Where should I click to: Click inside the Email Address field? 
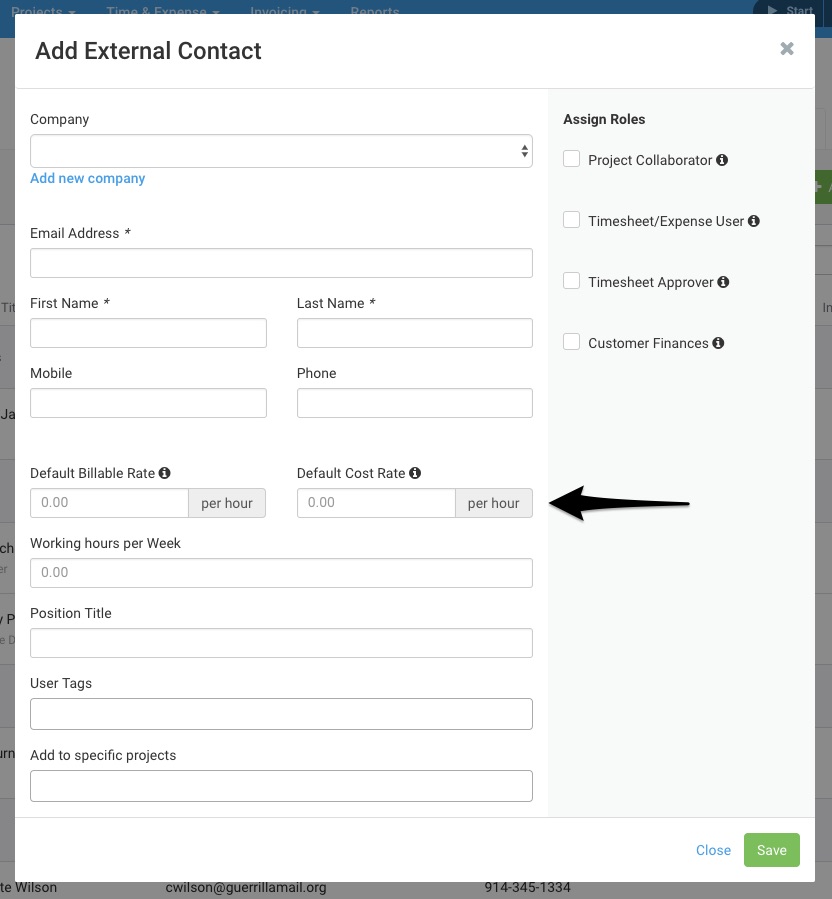pos(280,263)
